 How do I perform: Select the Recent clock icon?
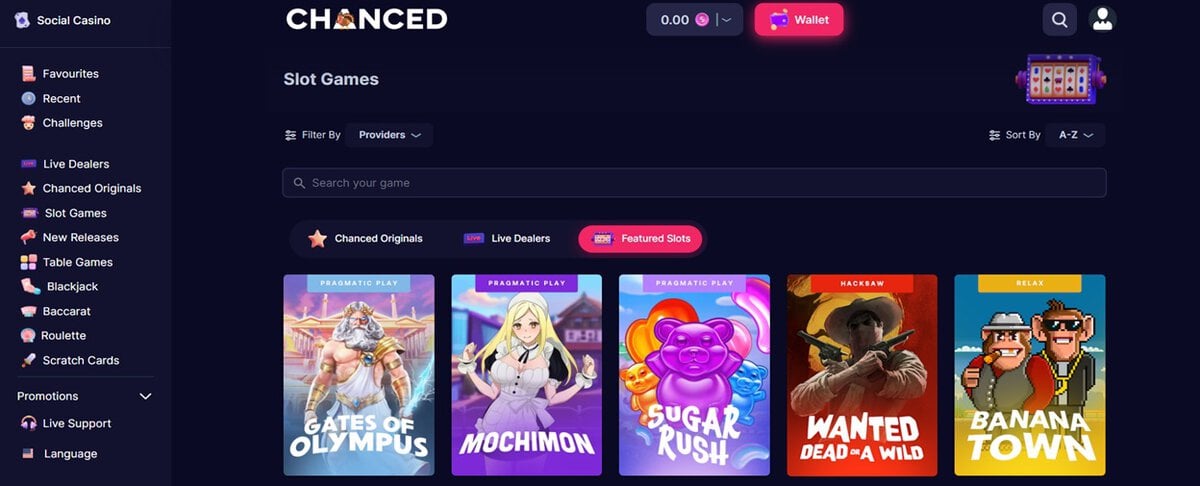point(28,98)
